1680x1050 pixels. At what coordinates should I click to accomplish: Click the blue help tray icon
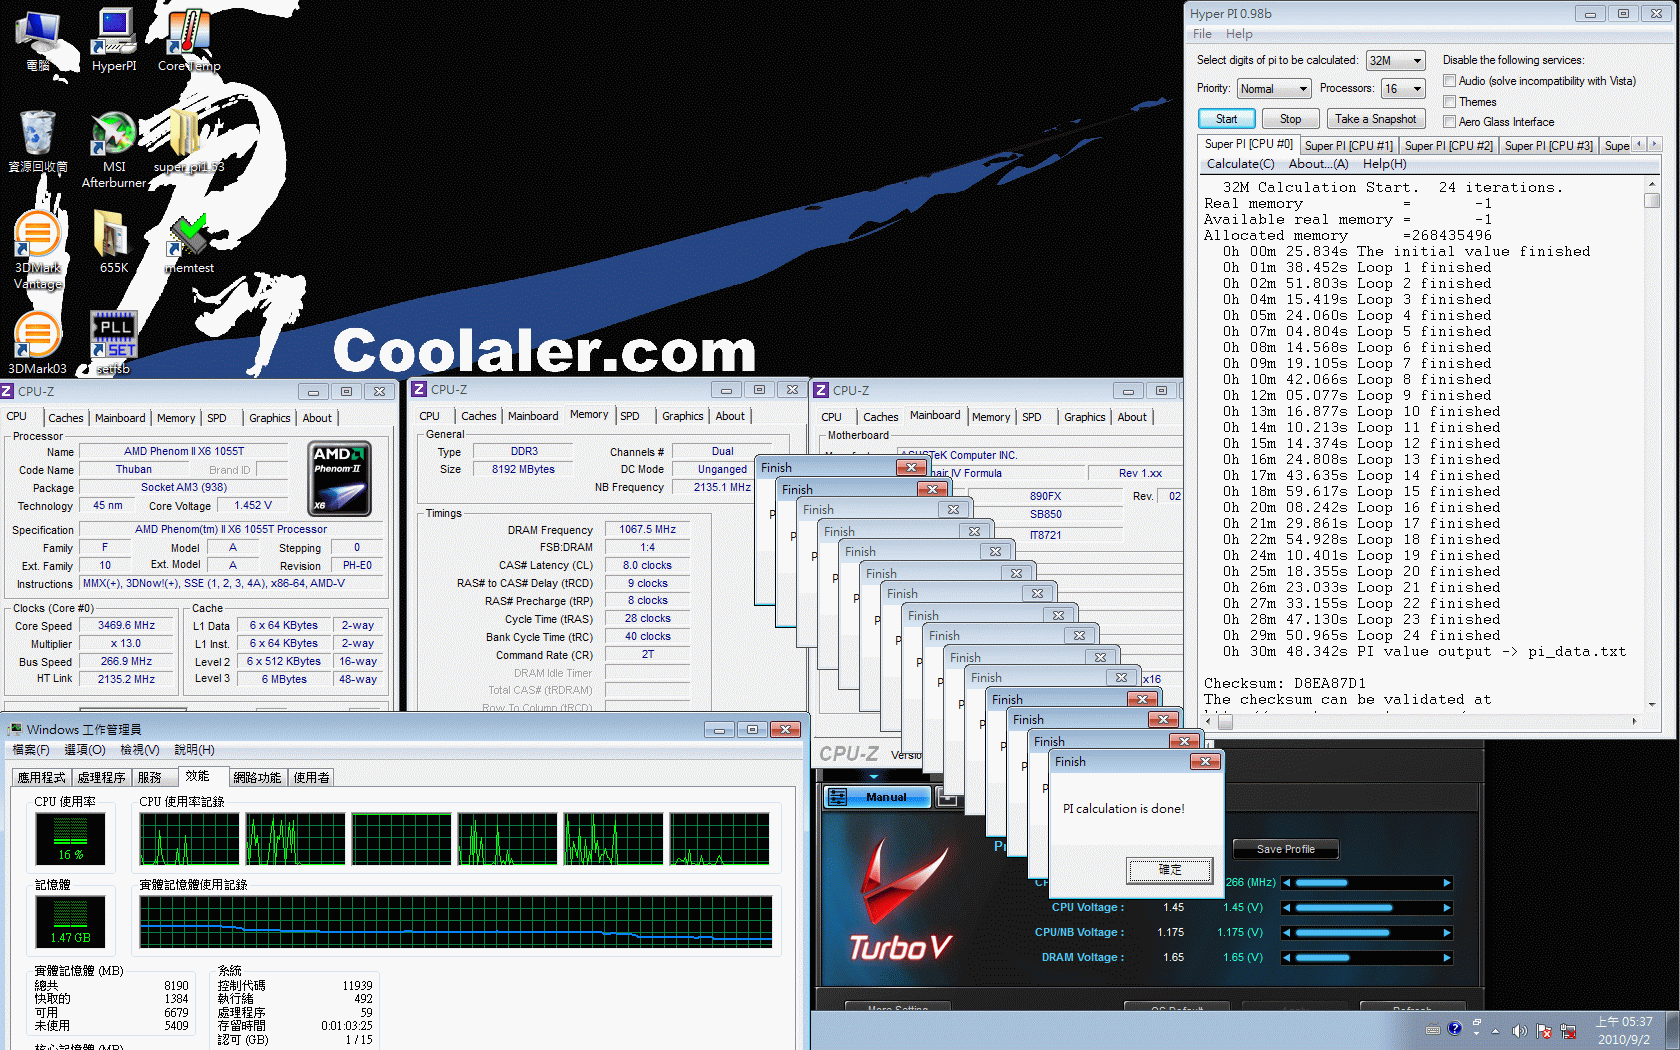pos(1454,1028)
